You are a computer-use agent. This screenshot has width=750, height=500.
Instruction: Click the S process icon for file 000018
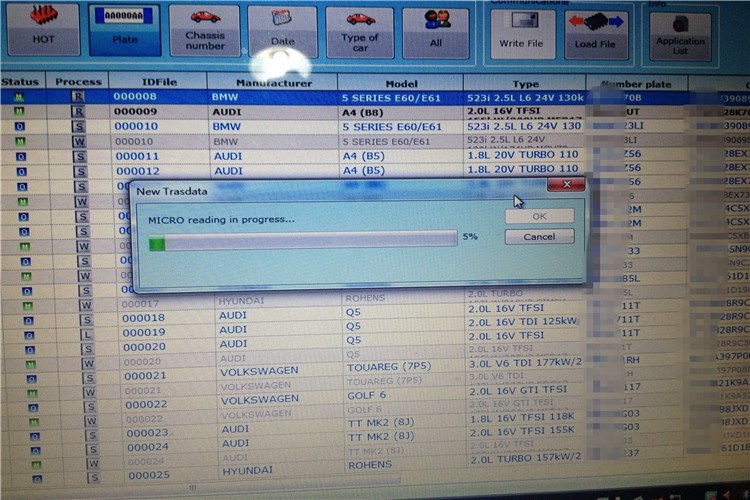pos(87,319)
